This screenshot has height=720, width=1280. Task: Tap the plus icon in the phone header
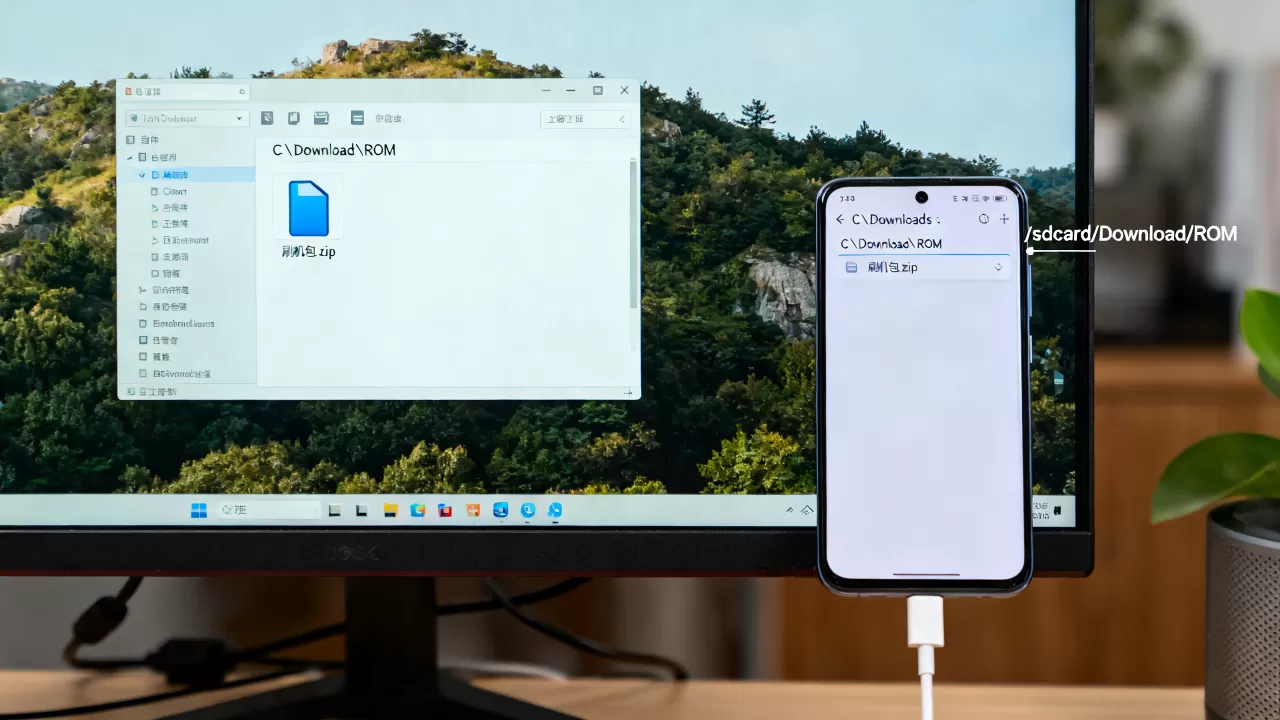1005,219
